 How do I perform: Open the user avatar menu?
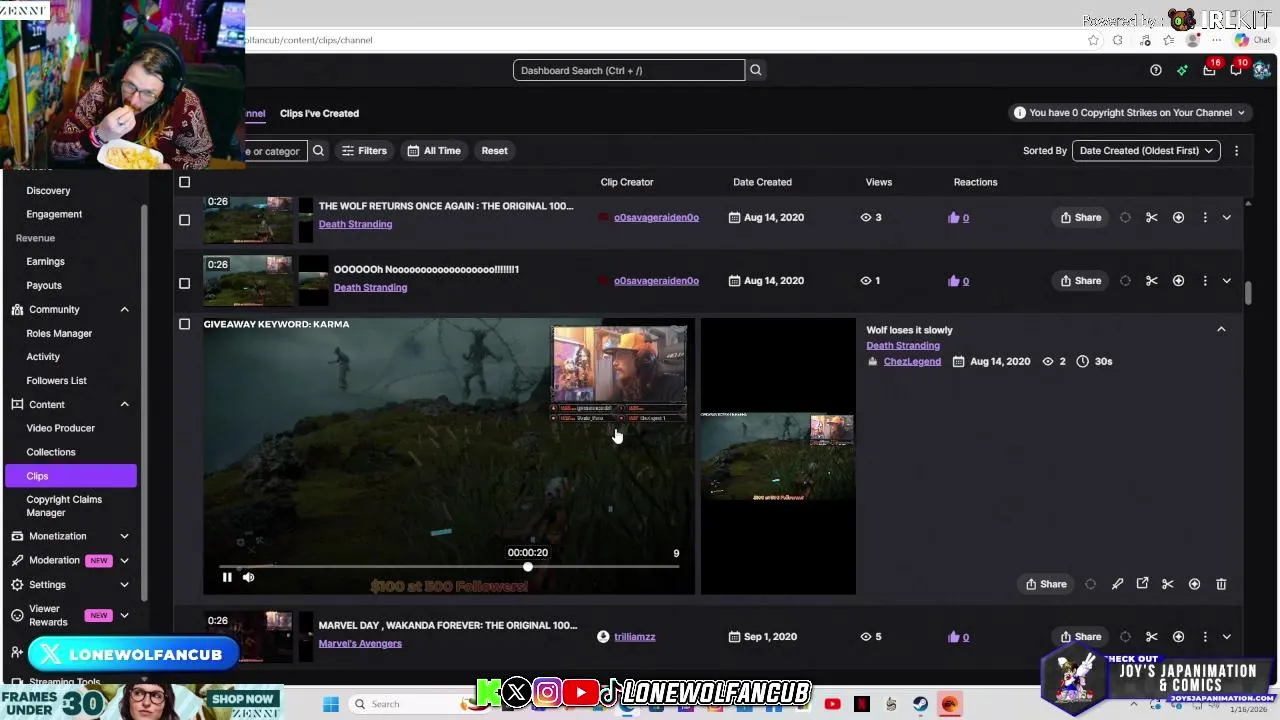click(1262, 70)
